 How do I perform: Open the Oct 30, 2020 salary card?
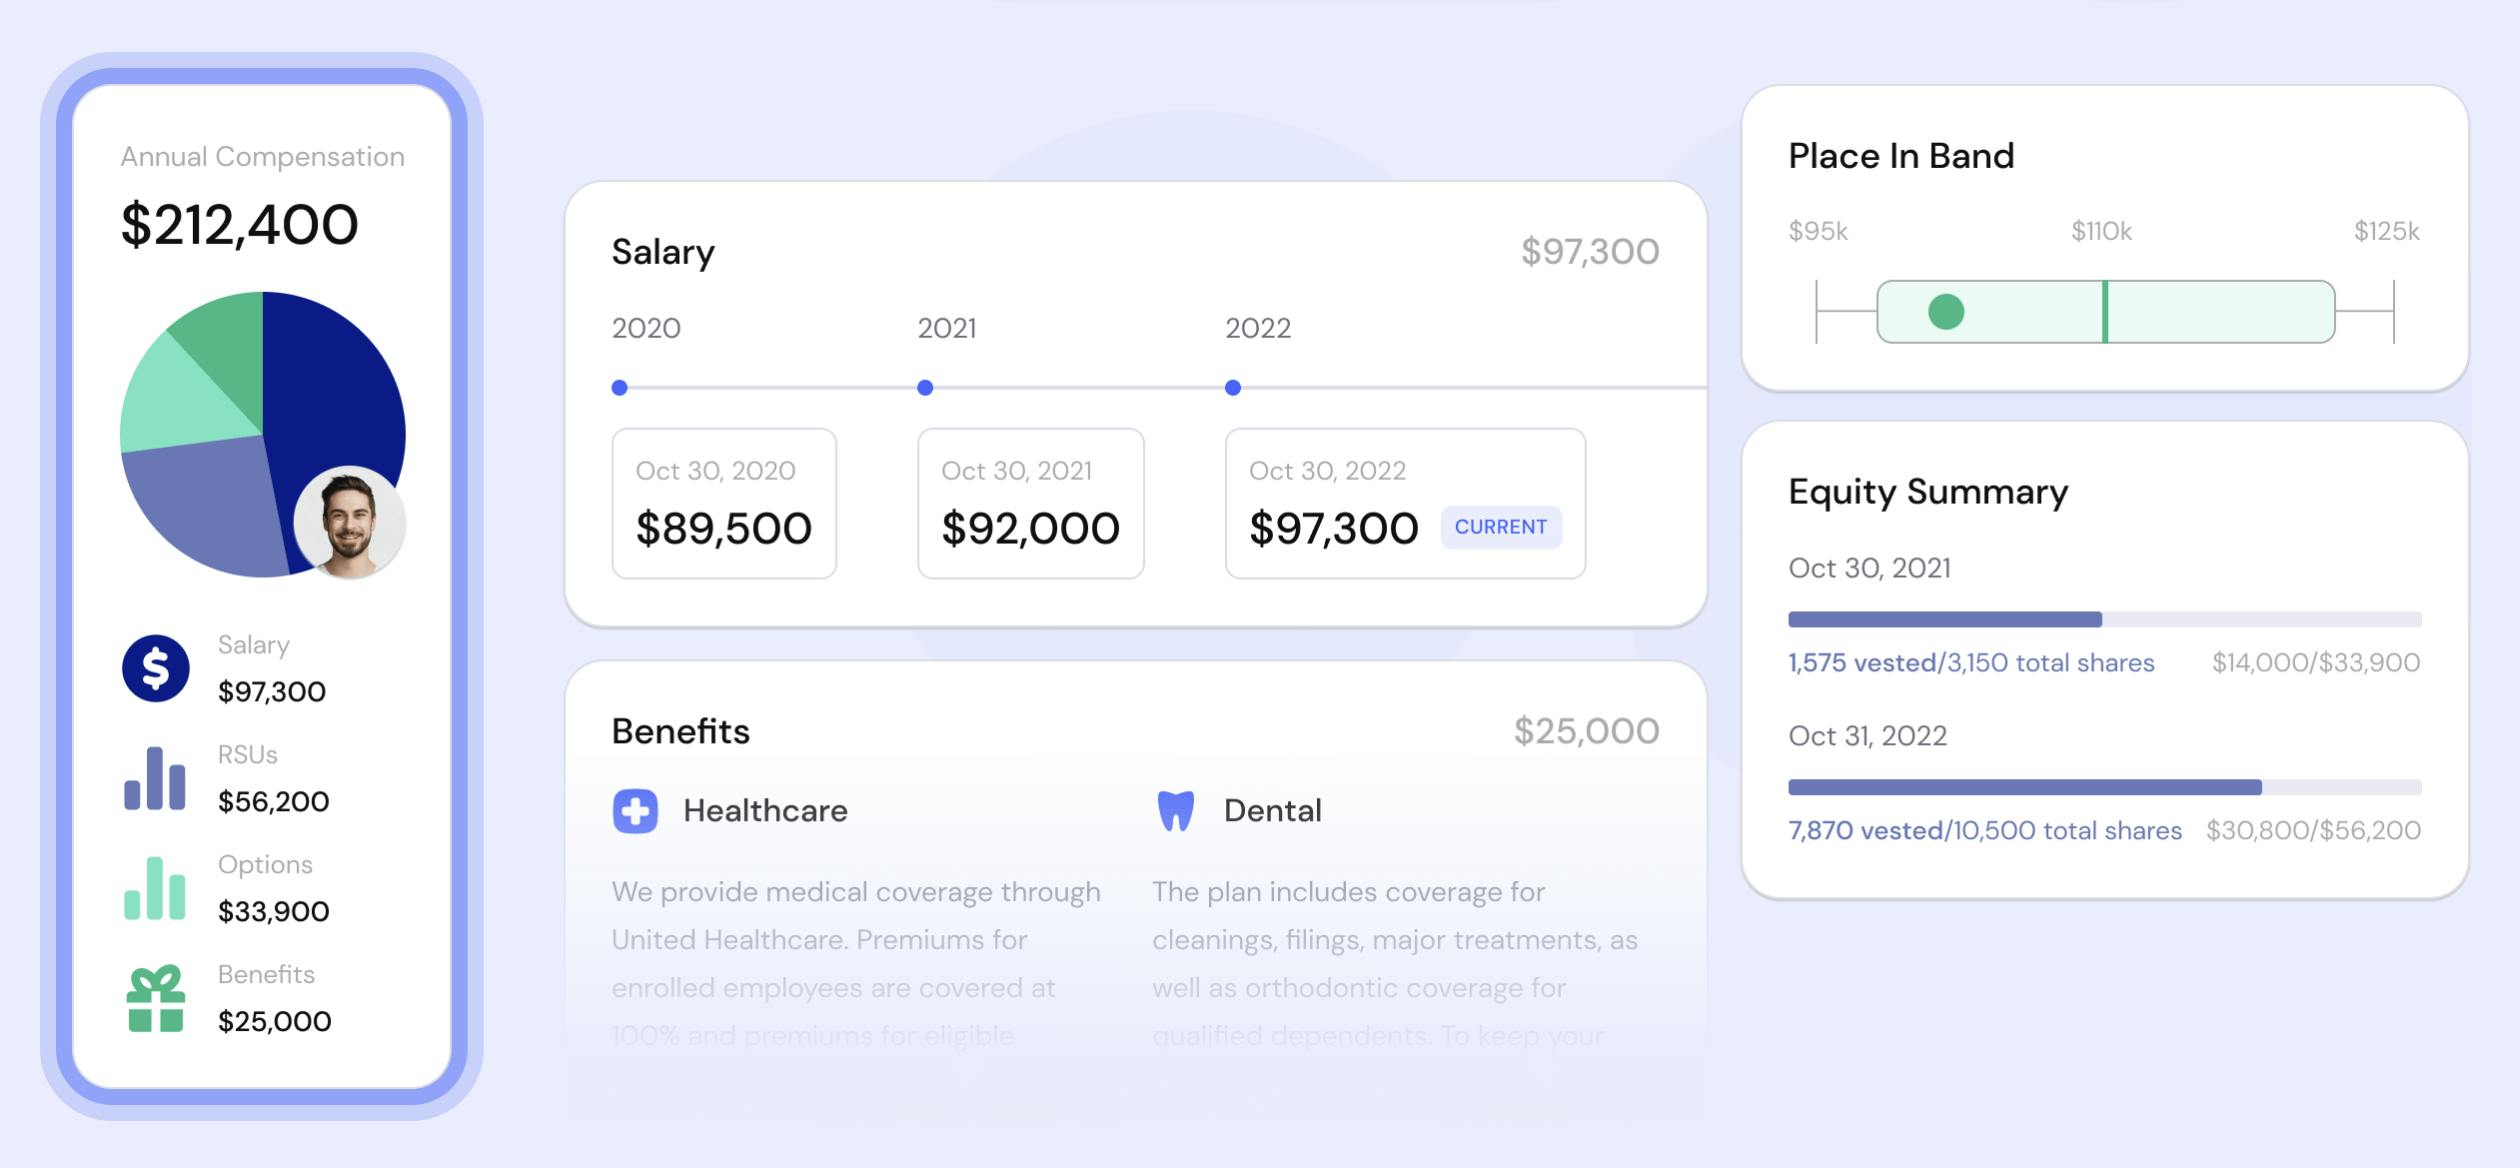(724, 504)
